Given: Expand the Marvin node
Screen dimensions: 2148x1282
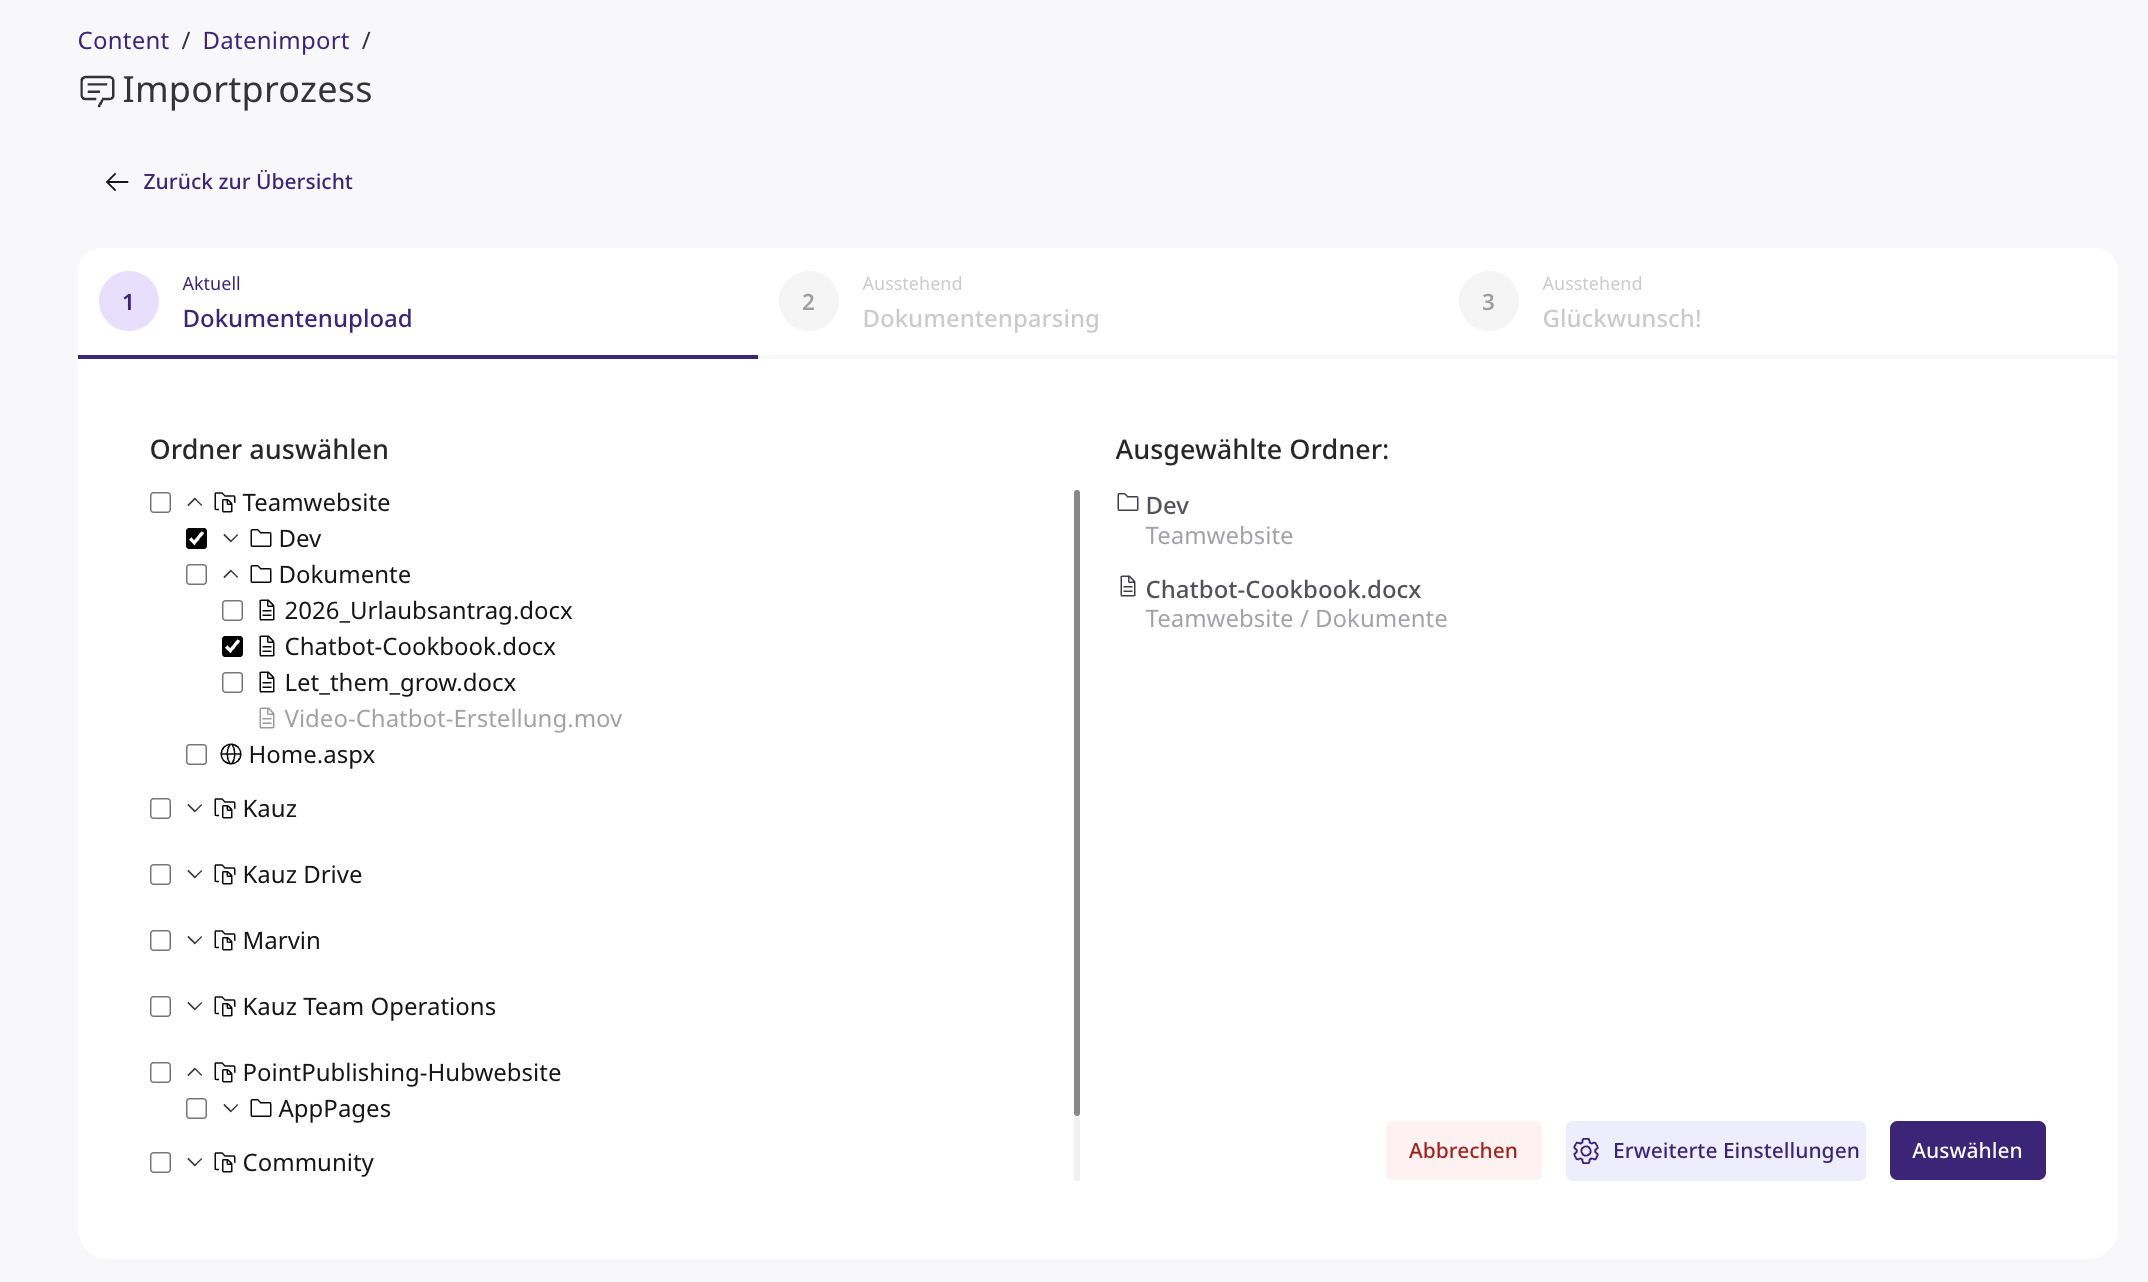Looking at the screenshot, I should click(195, 940).
